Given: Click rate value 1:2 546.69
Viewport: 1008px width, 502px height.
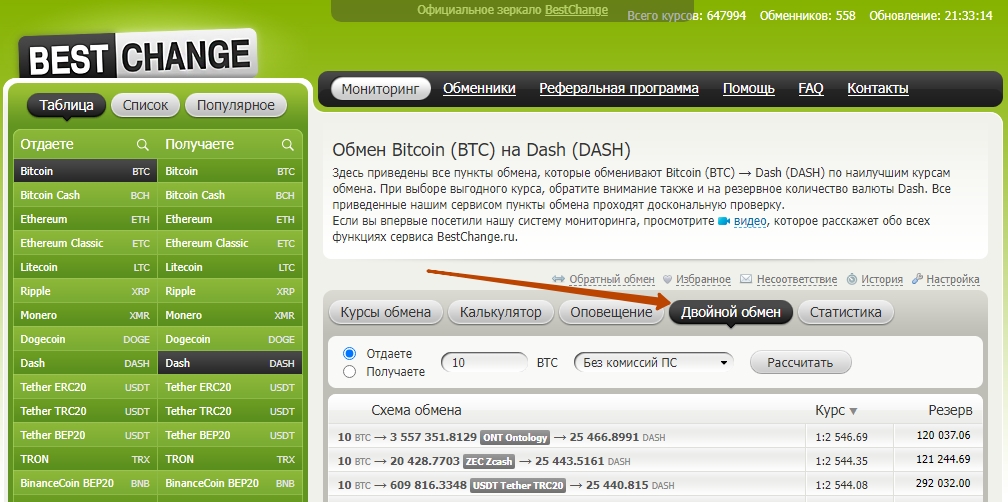Looking at the screenshot, I should 842,438.
